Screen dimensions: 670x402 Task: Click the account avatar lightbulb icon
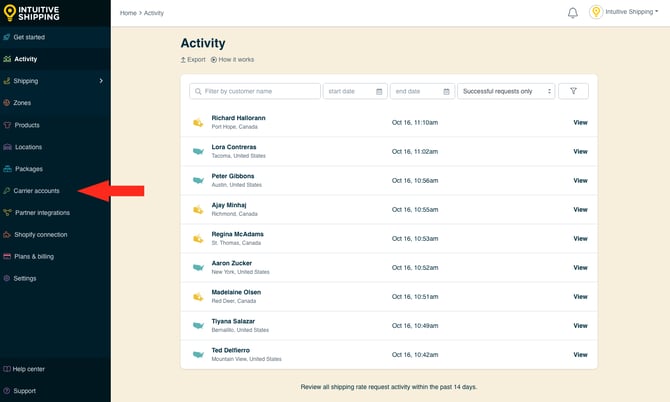pos(596,12)
